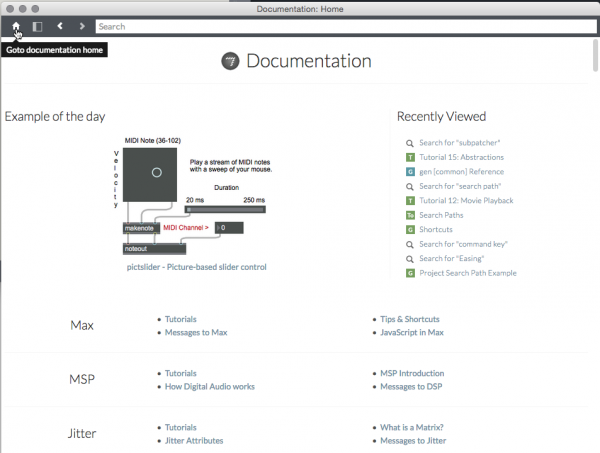Open the Shortcuts guide

coord(436,230)
